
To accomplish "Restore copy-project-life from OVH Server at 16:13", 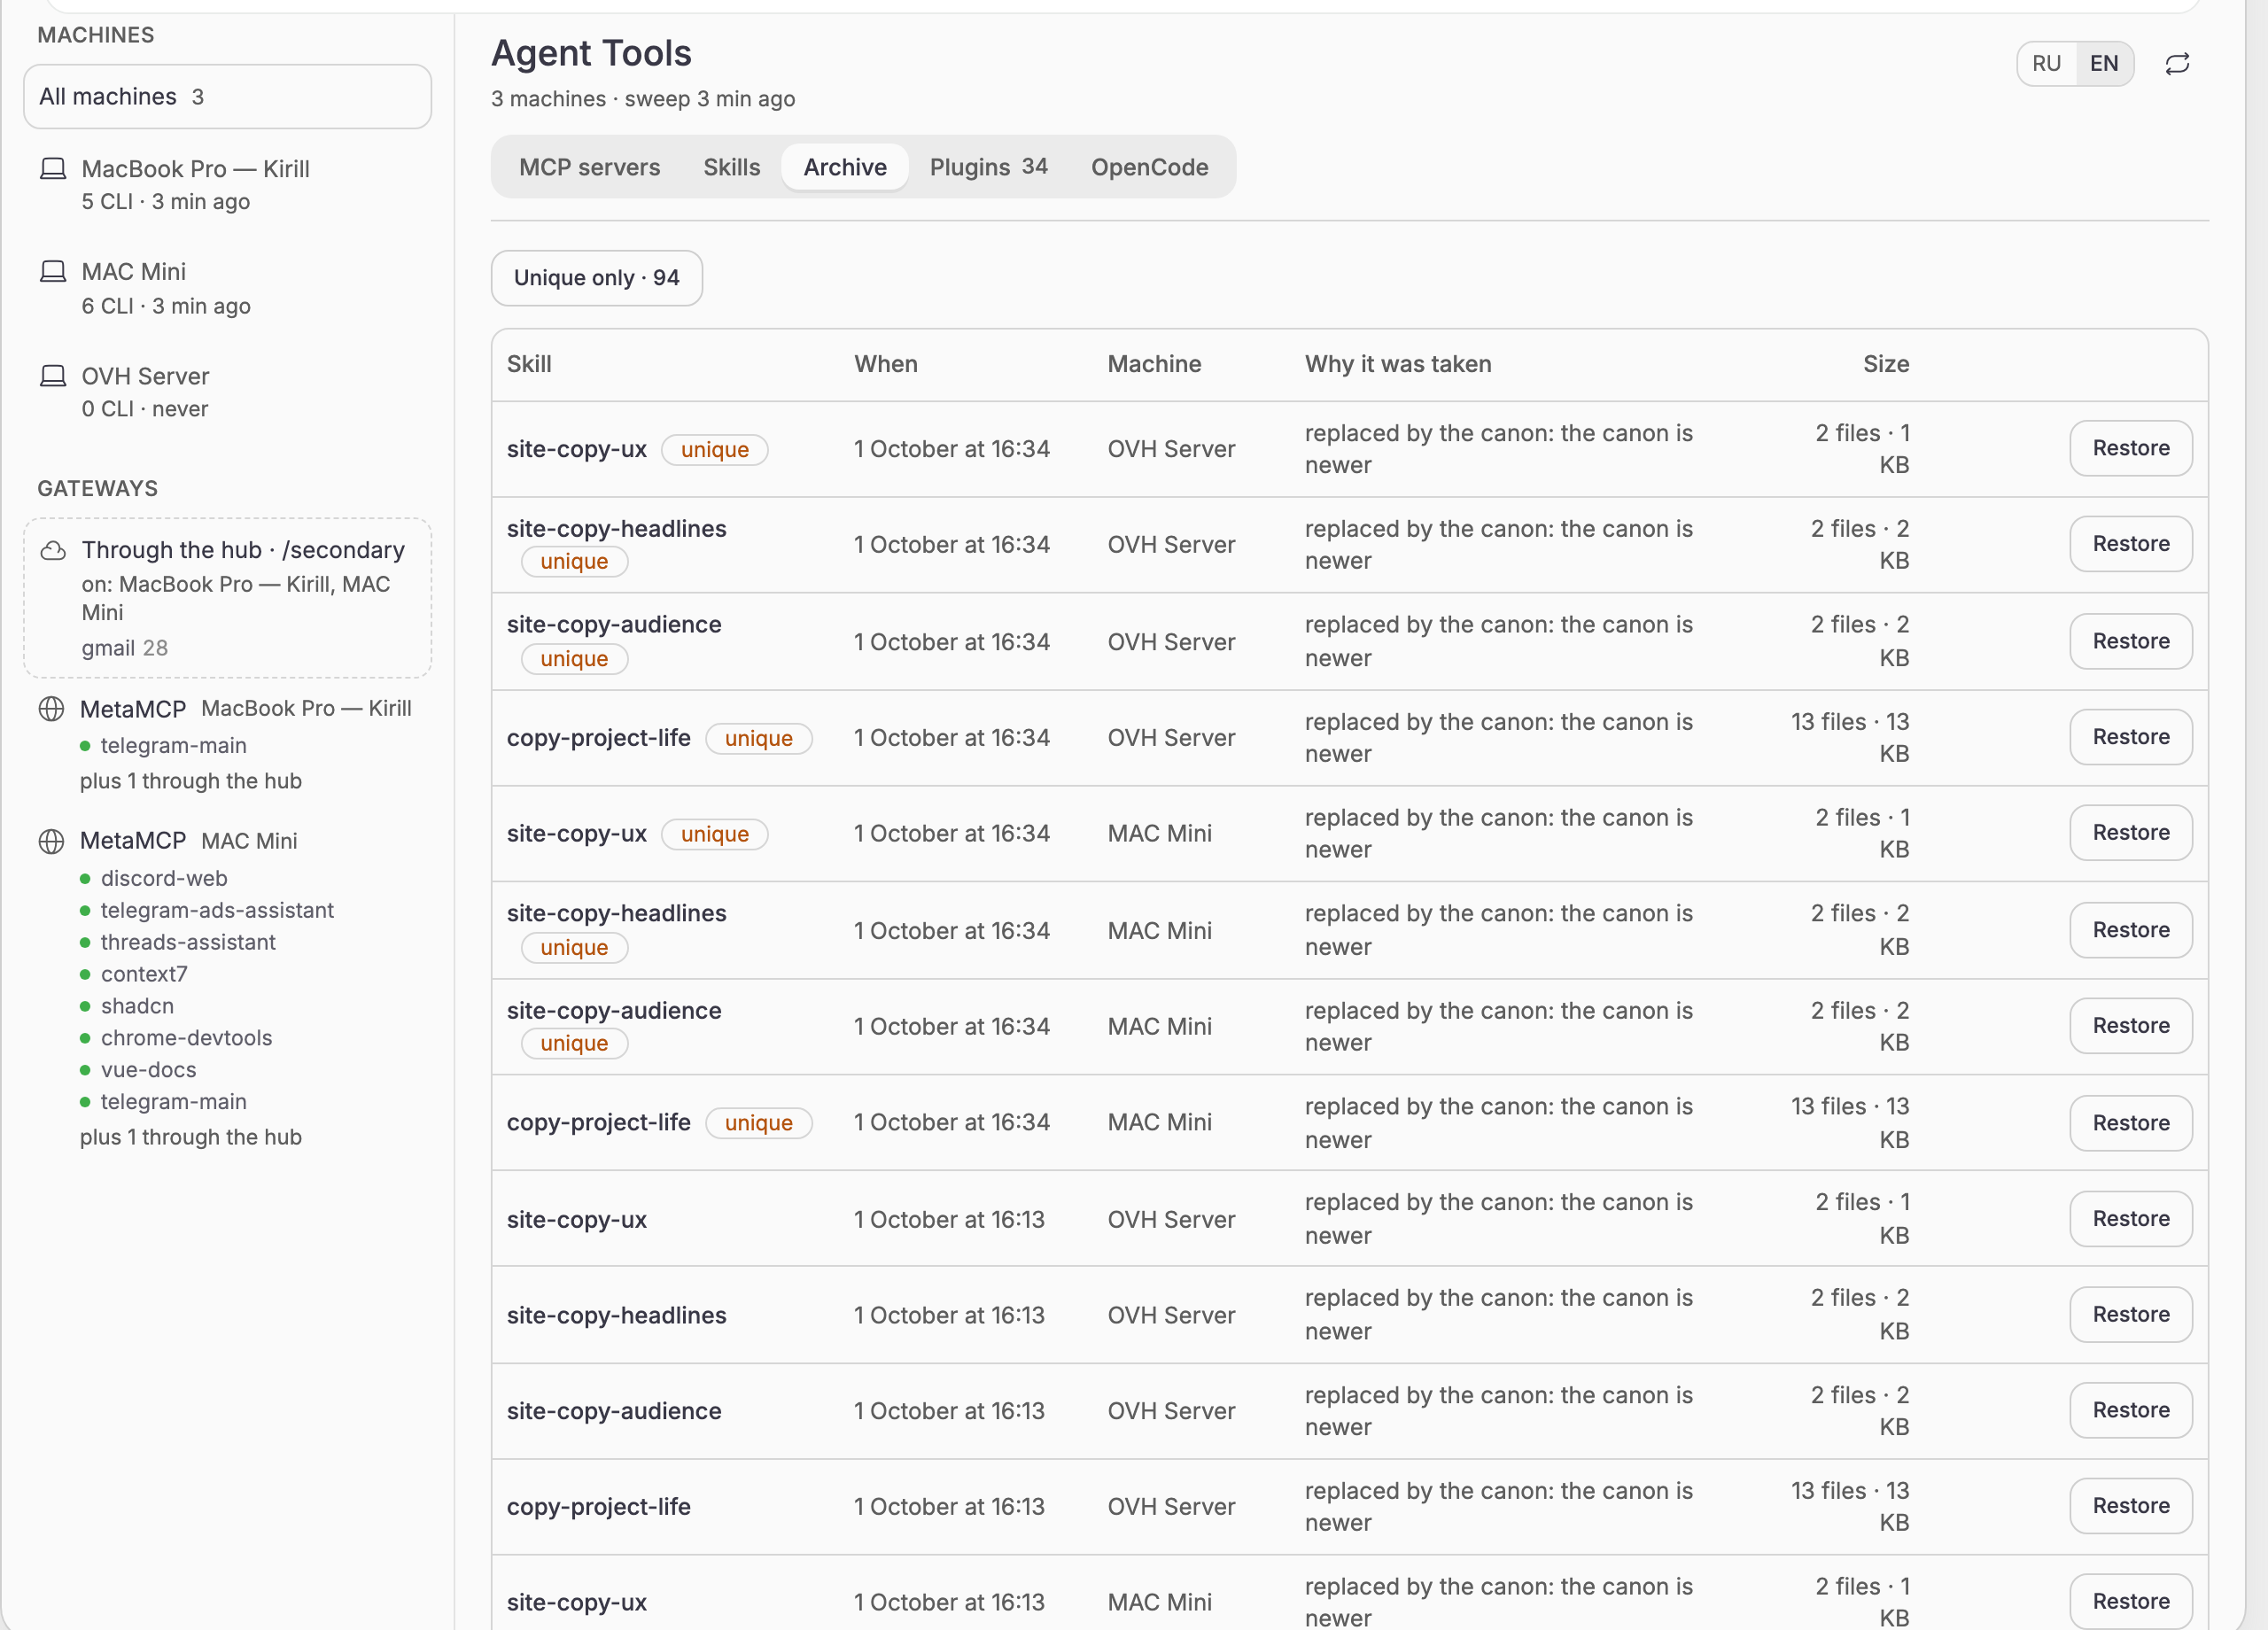I will (x=2130, y=1506).
